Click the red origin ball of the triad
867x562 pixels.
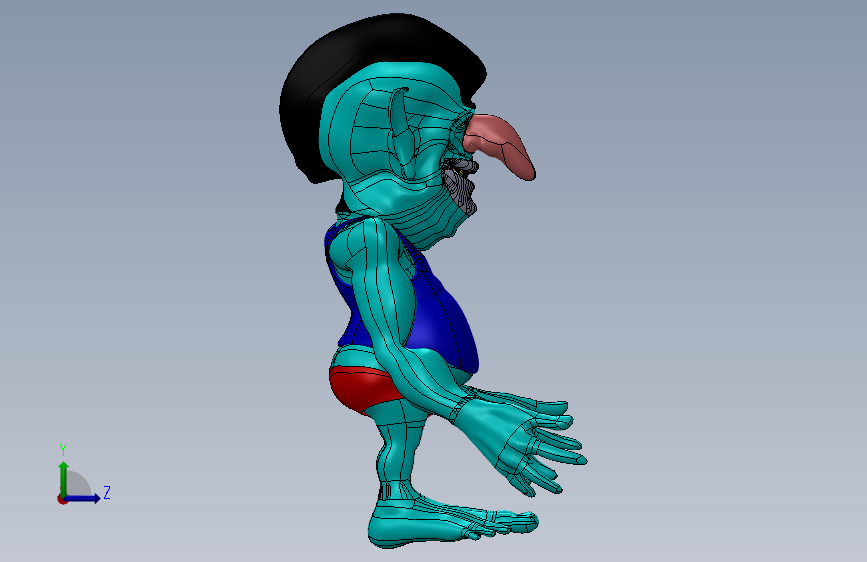point(61,499)
